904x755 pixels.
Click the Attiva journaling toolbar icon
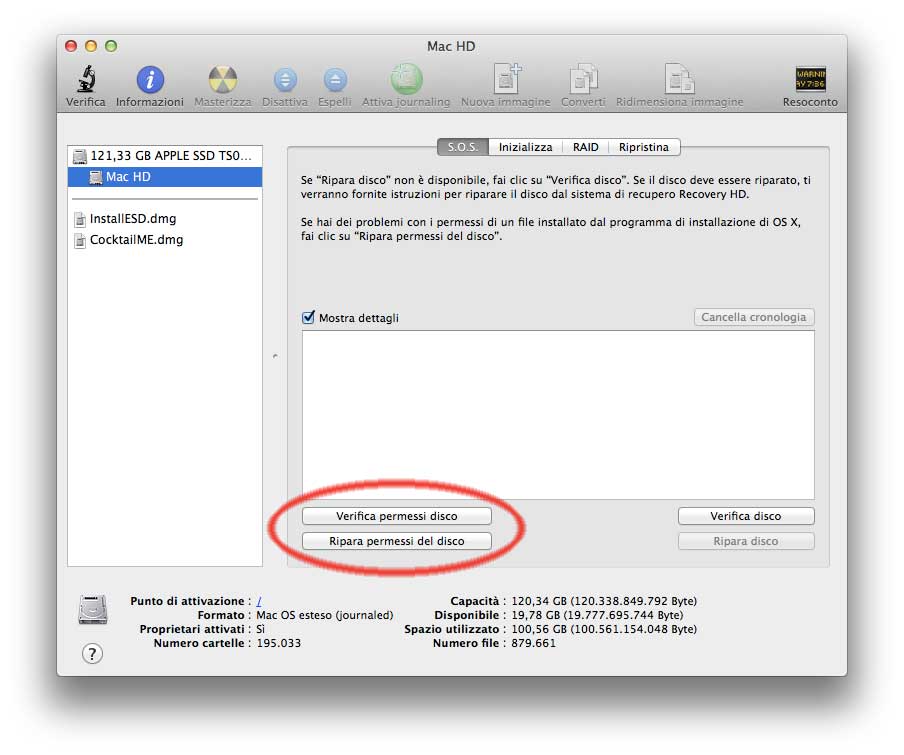pos(405,80)
